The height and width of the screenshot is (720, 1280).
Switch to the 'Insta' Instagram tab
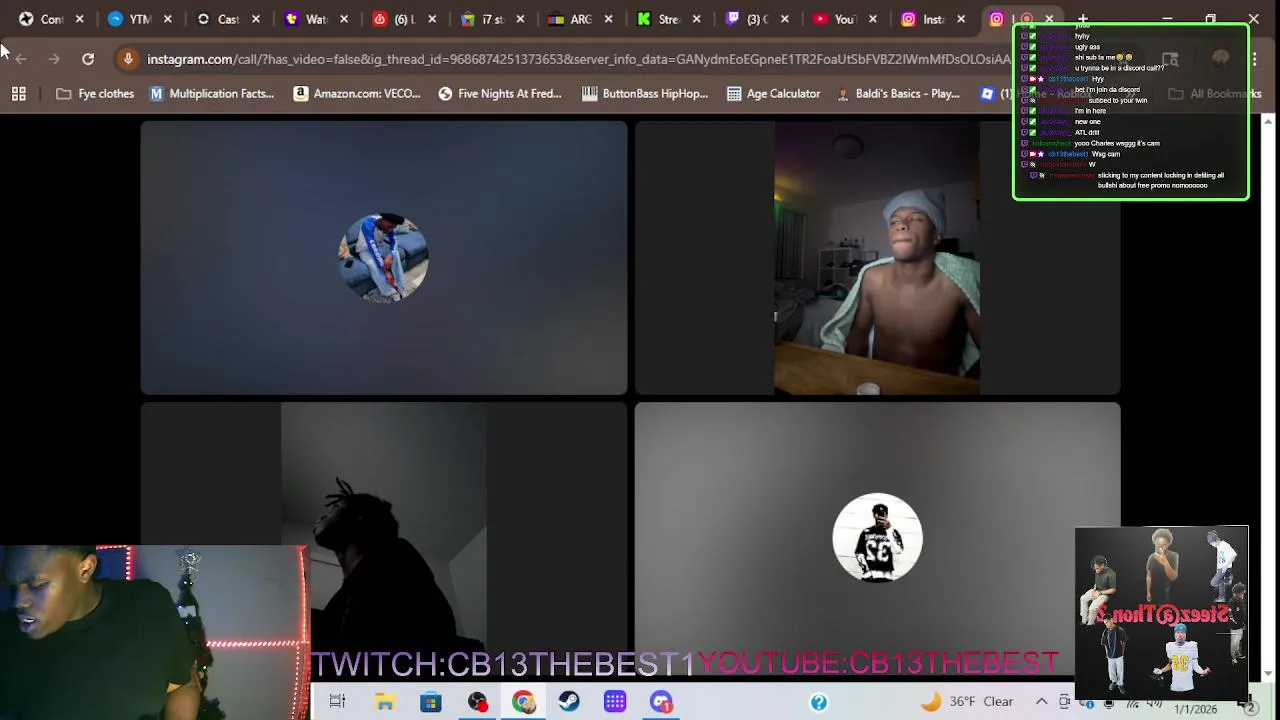[933, 19]
